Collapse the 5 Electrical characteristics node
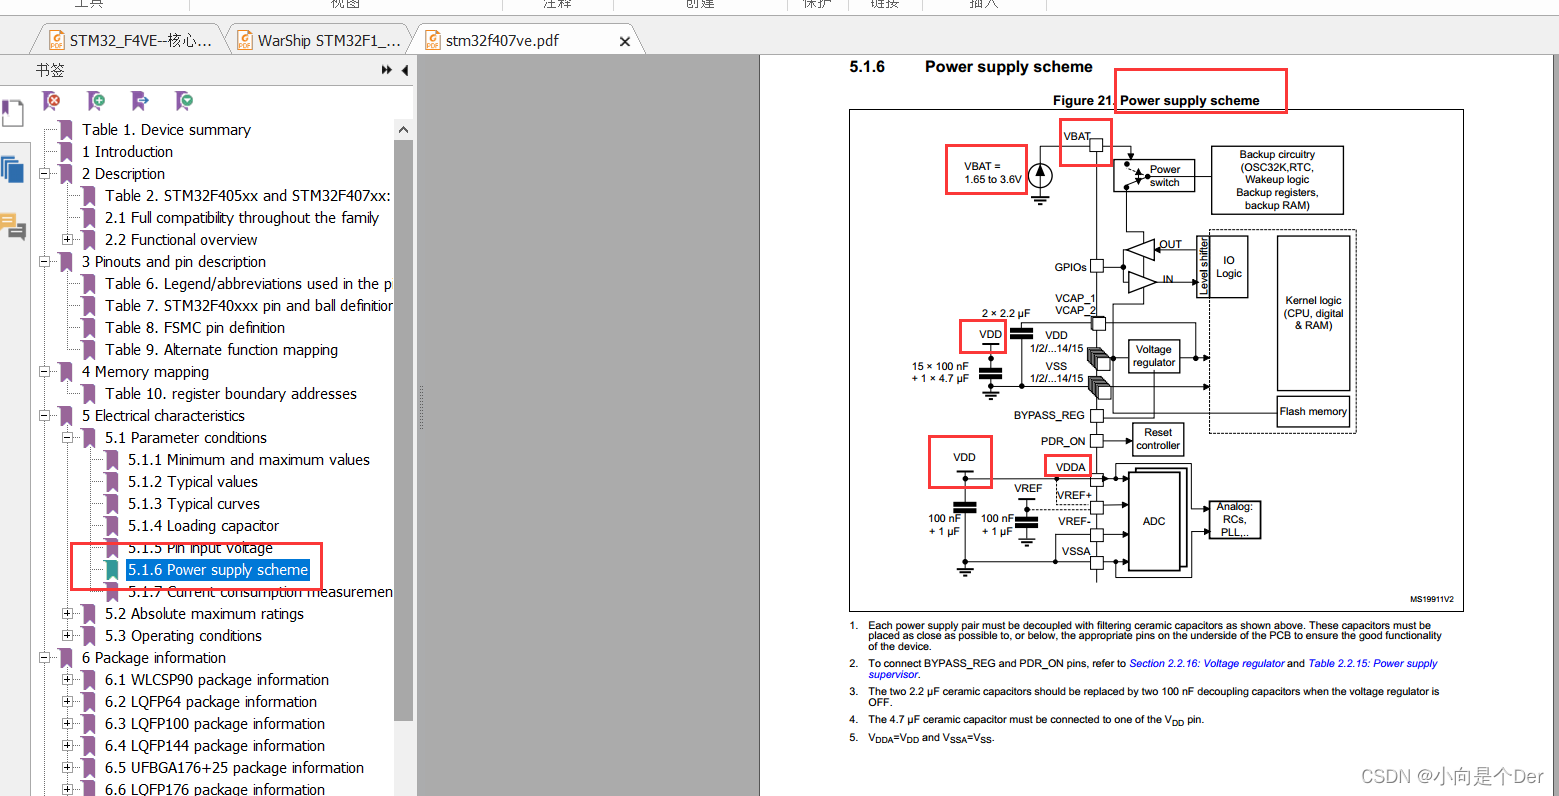1559x796 pixels. [x=44, y=416]
